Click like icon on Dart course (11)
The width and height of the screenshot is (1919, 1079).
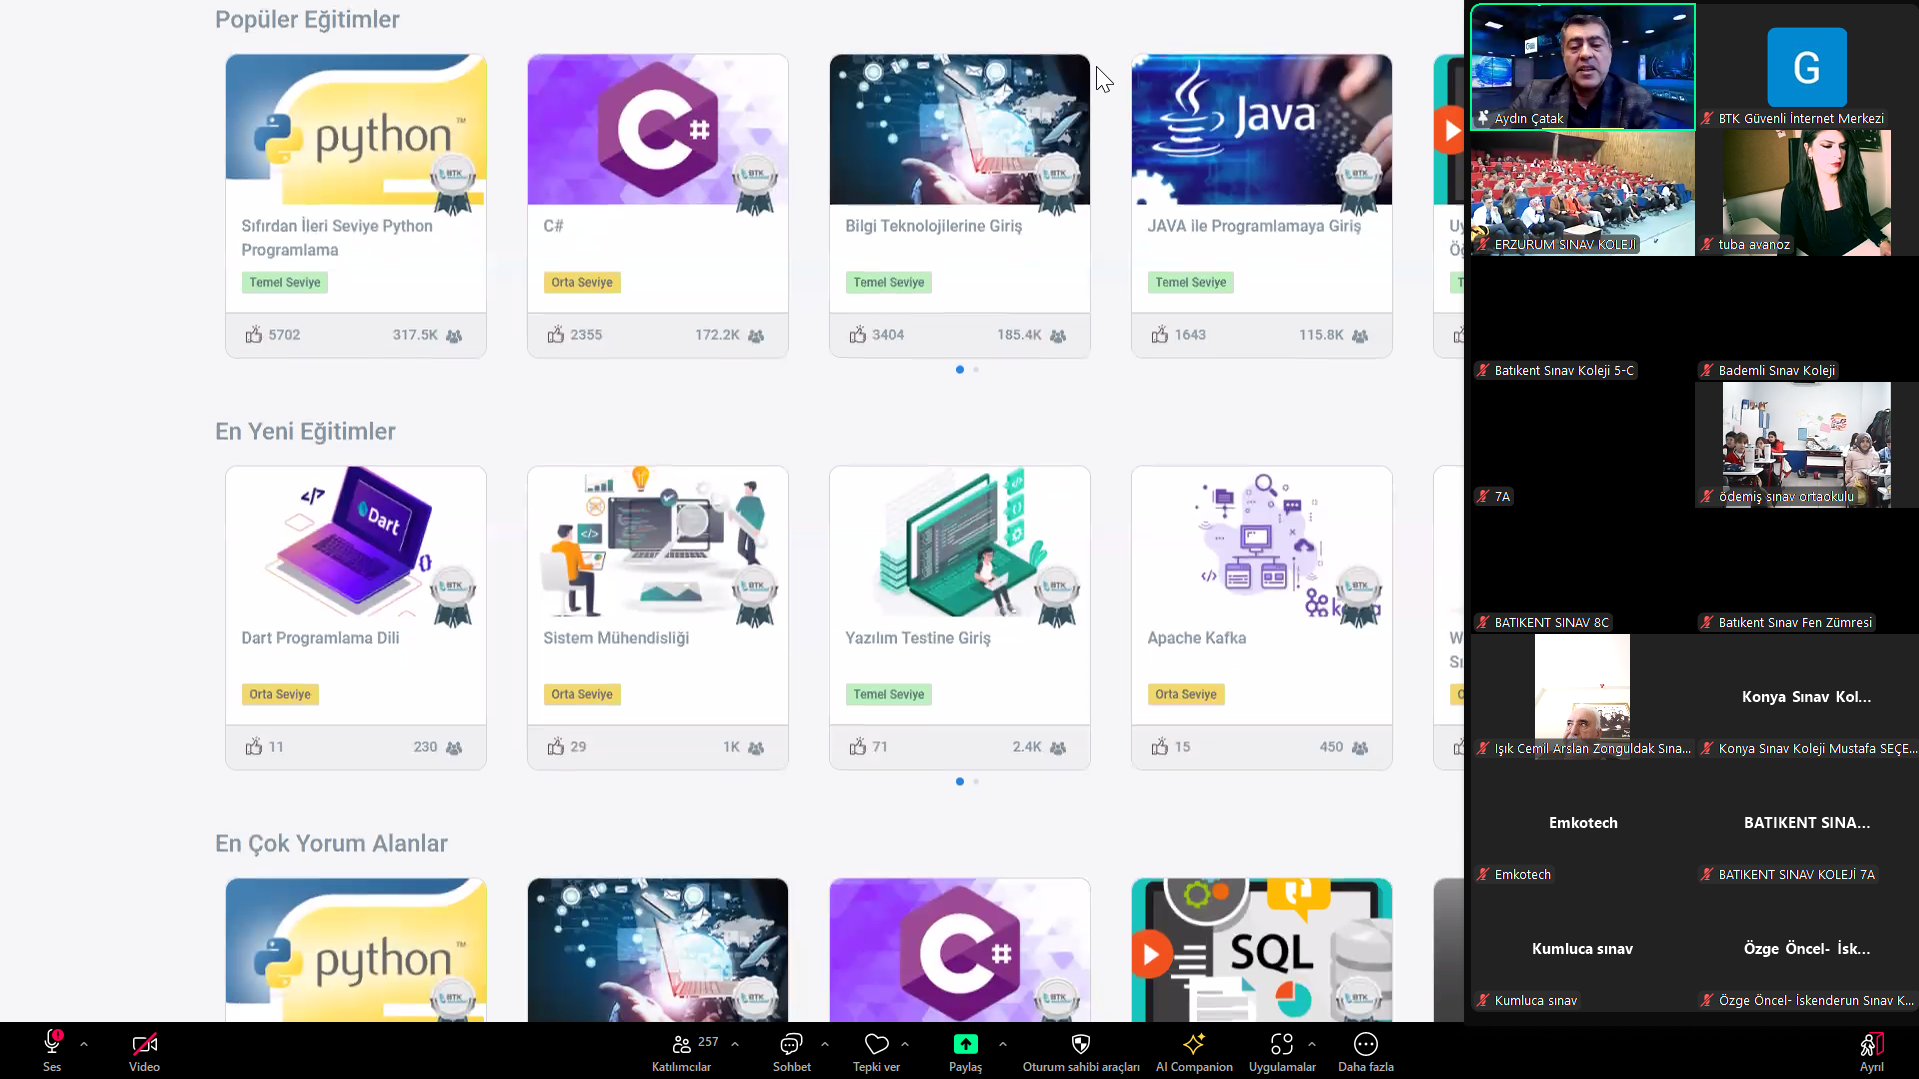pyautogui.click(x=254, y=747)
